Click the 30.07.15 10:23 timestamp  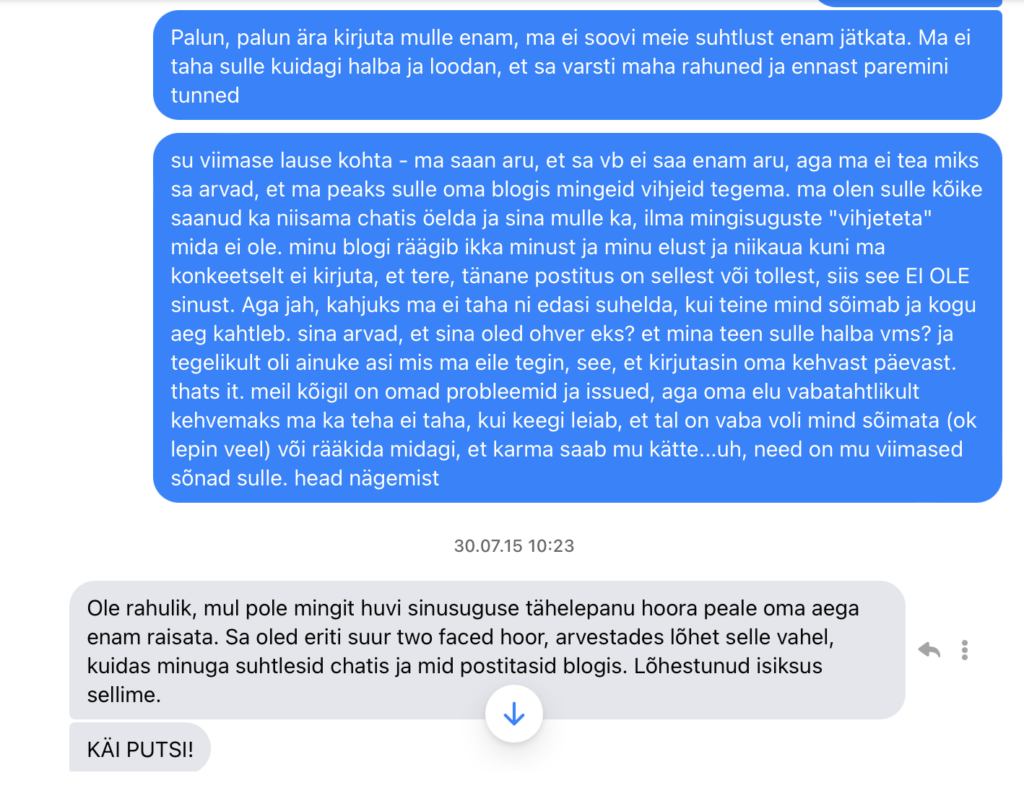(x=514, y=546)
